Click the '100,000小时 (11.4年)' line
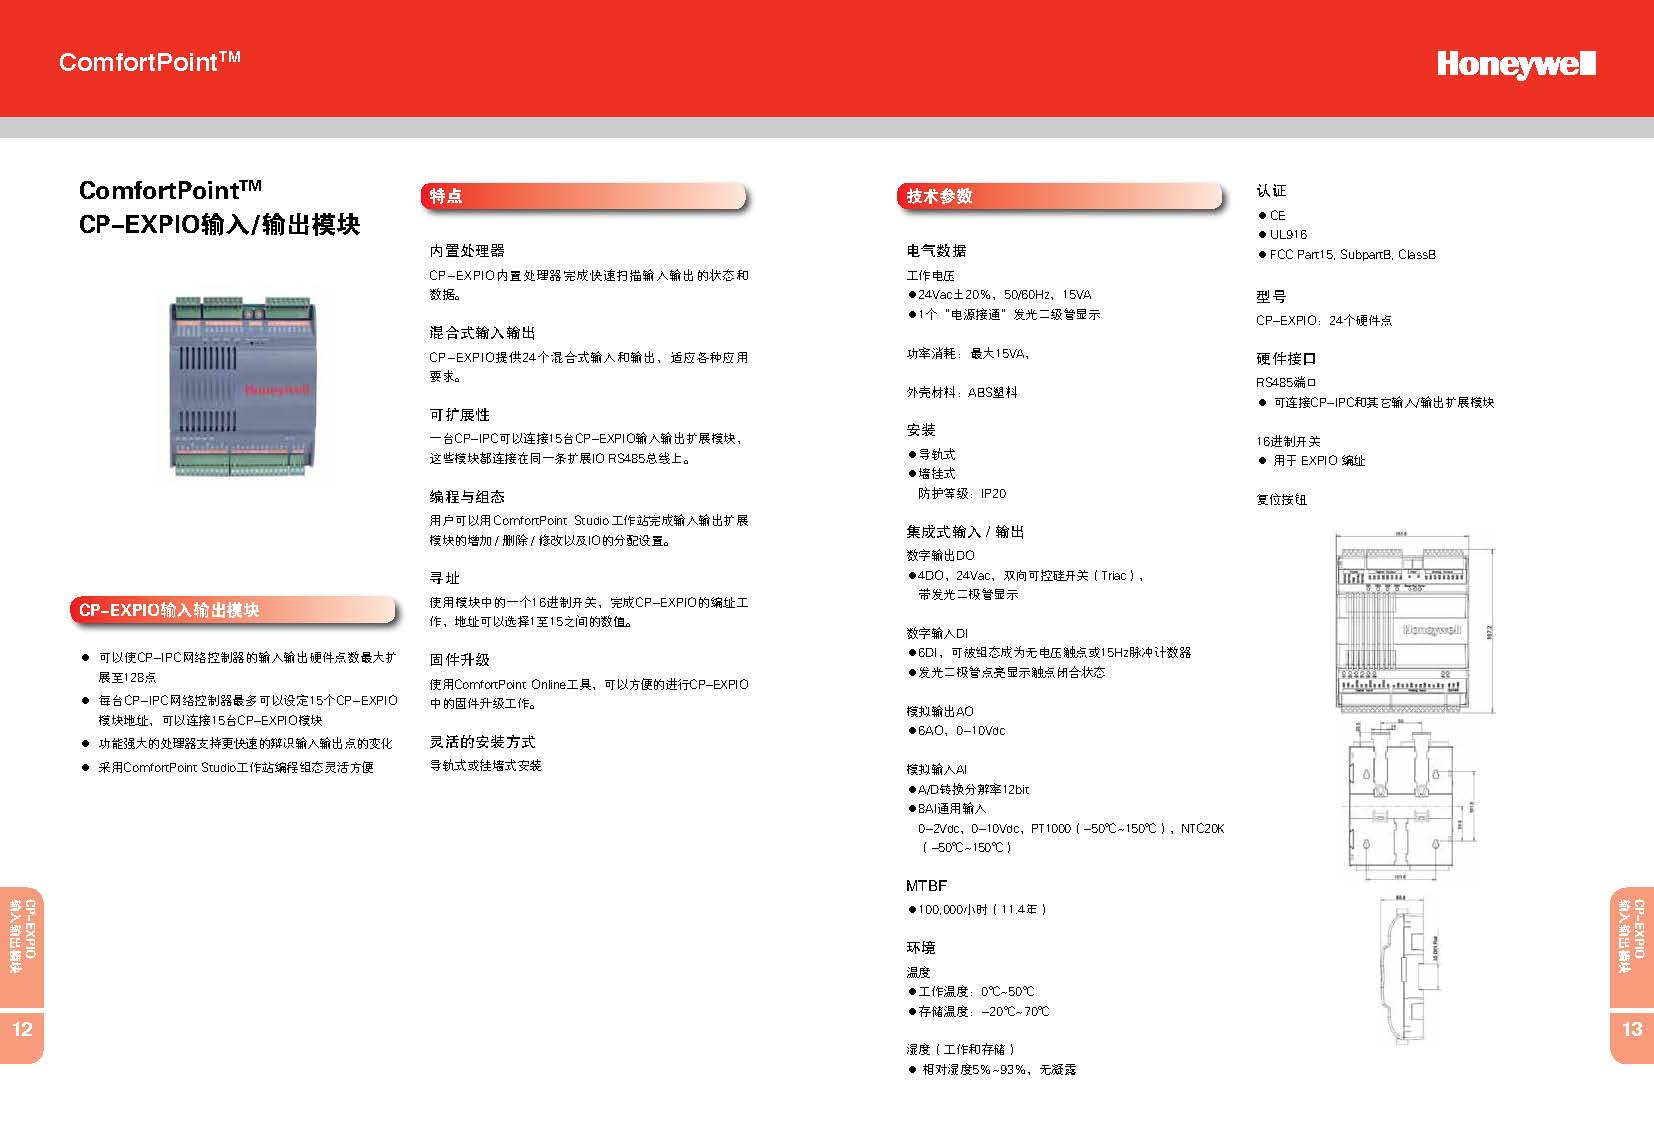Viewport: 1654px width, 1123px height. [977, 910]
